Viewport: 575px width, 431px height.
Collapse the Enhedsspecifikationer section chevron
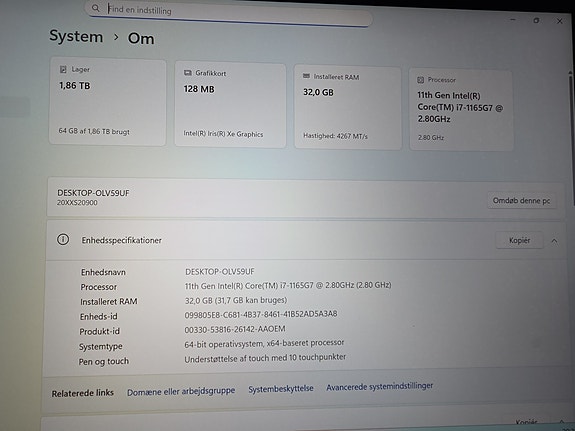(x=554, y=241)
